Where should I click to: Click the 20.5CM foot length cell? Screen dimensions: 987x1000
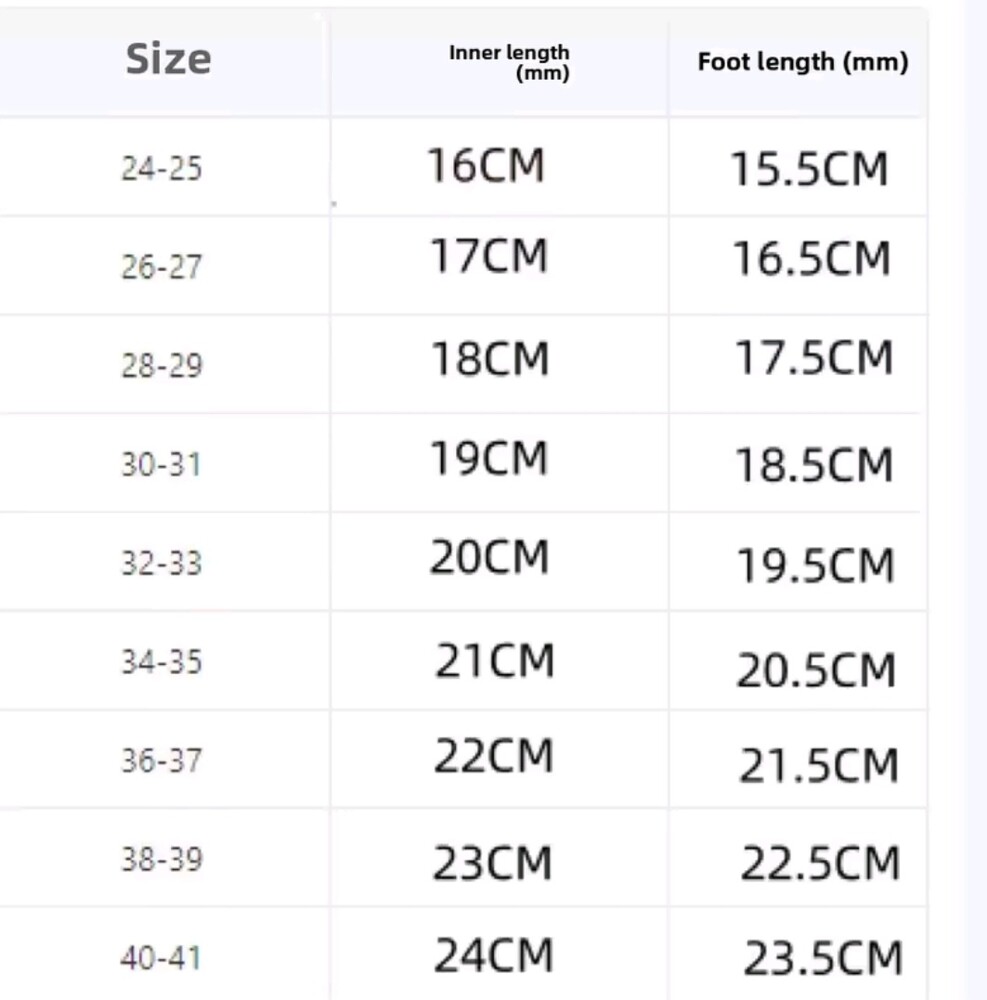coord(816,670)
